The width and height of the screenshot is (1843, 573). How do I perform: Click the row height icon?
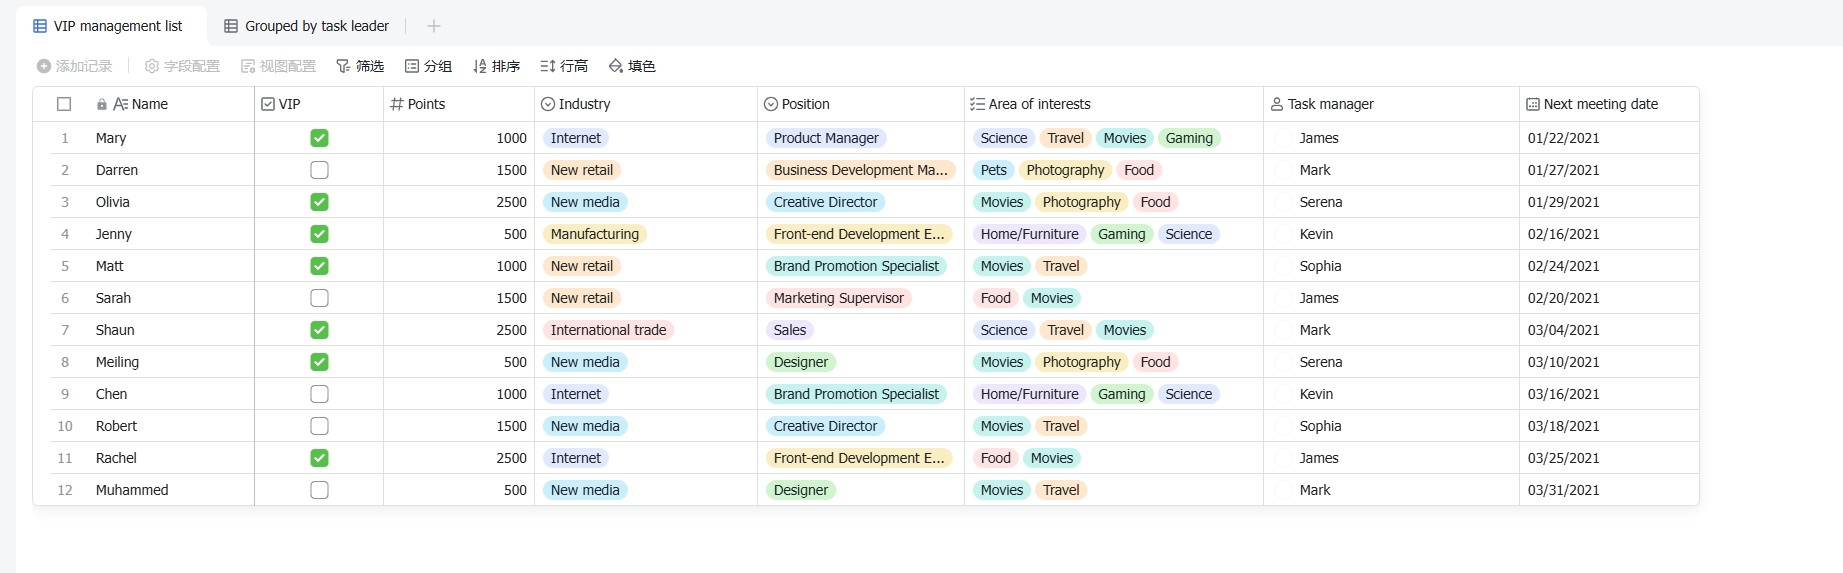[x=547, y=66]
